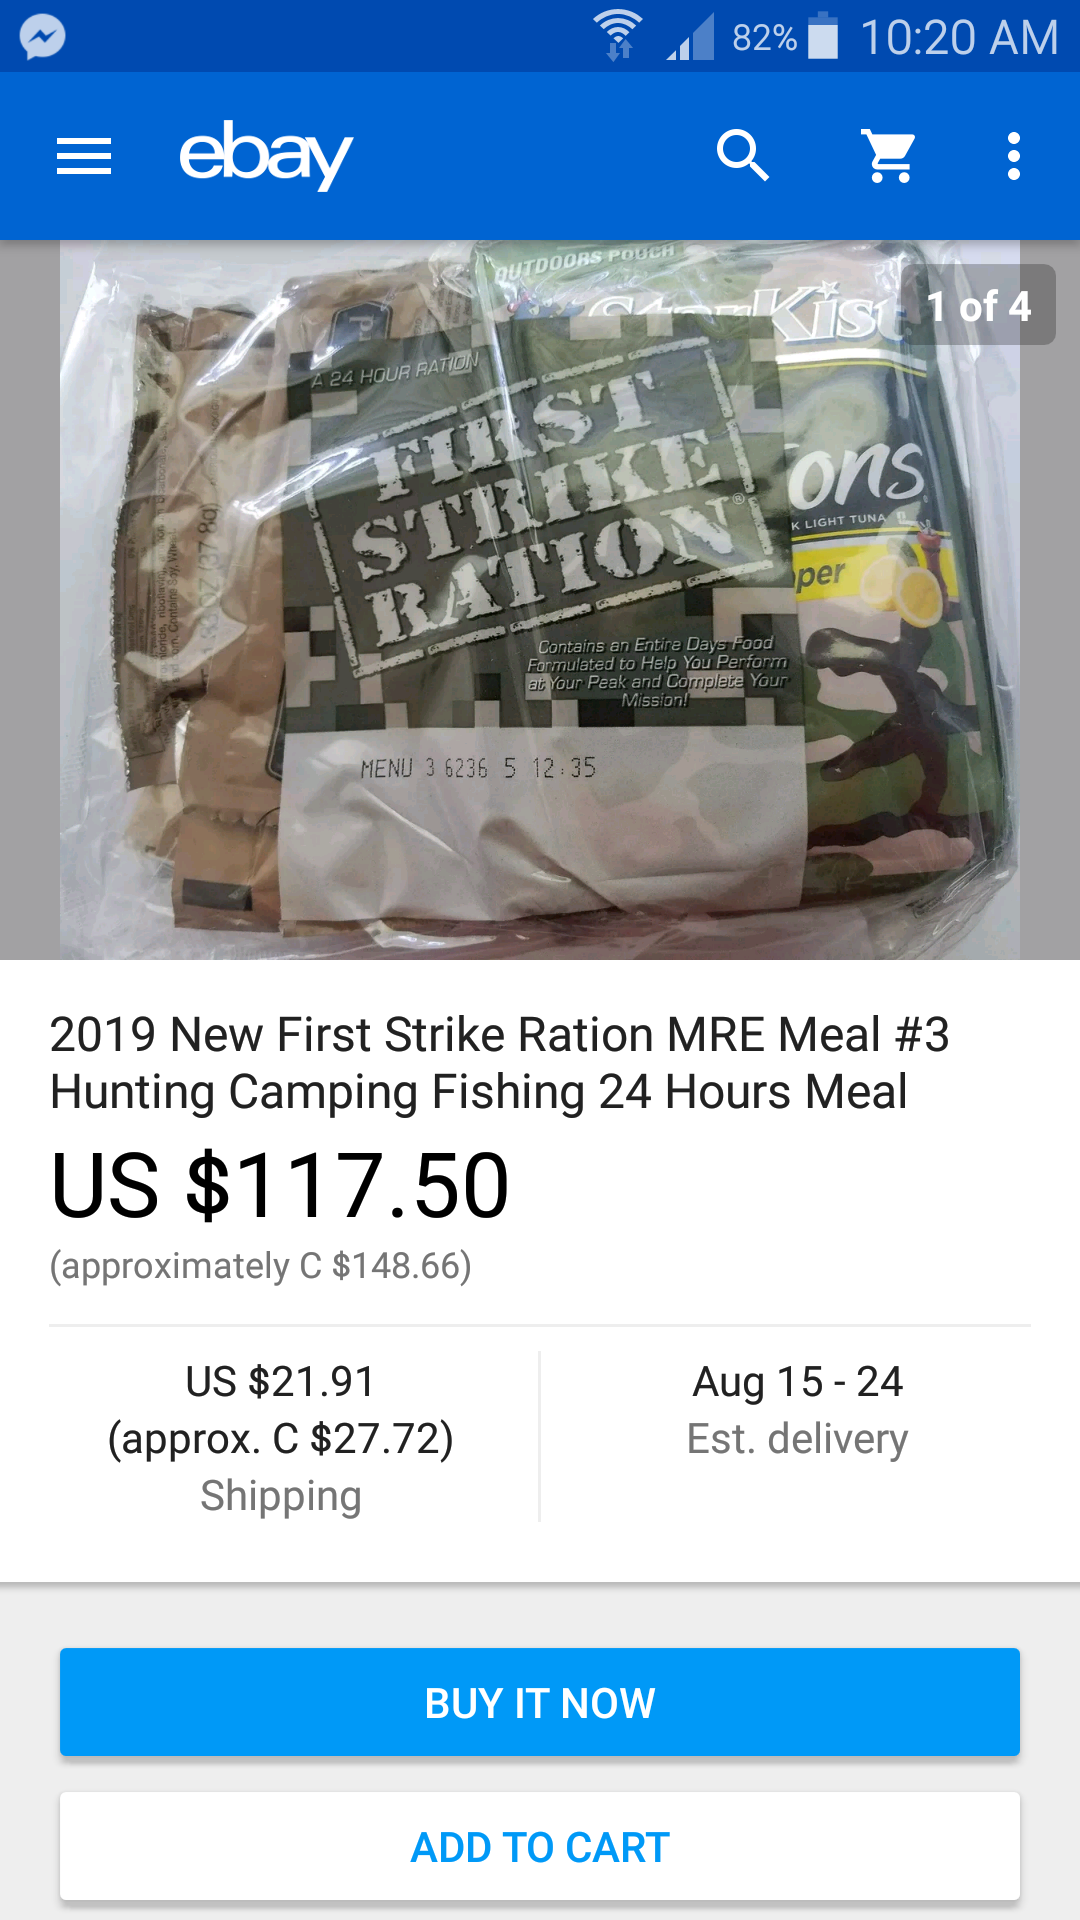This screenshot has height=1920, width=1080.
Task: Tap the product title text
Action: pos(499,1063)
